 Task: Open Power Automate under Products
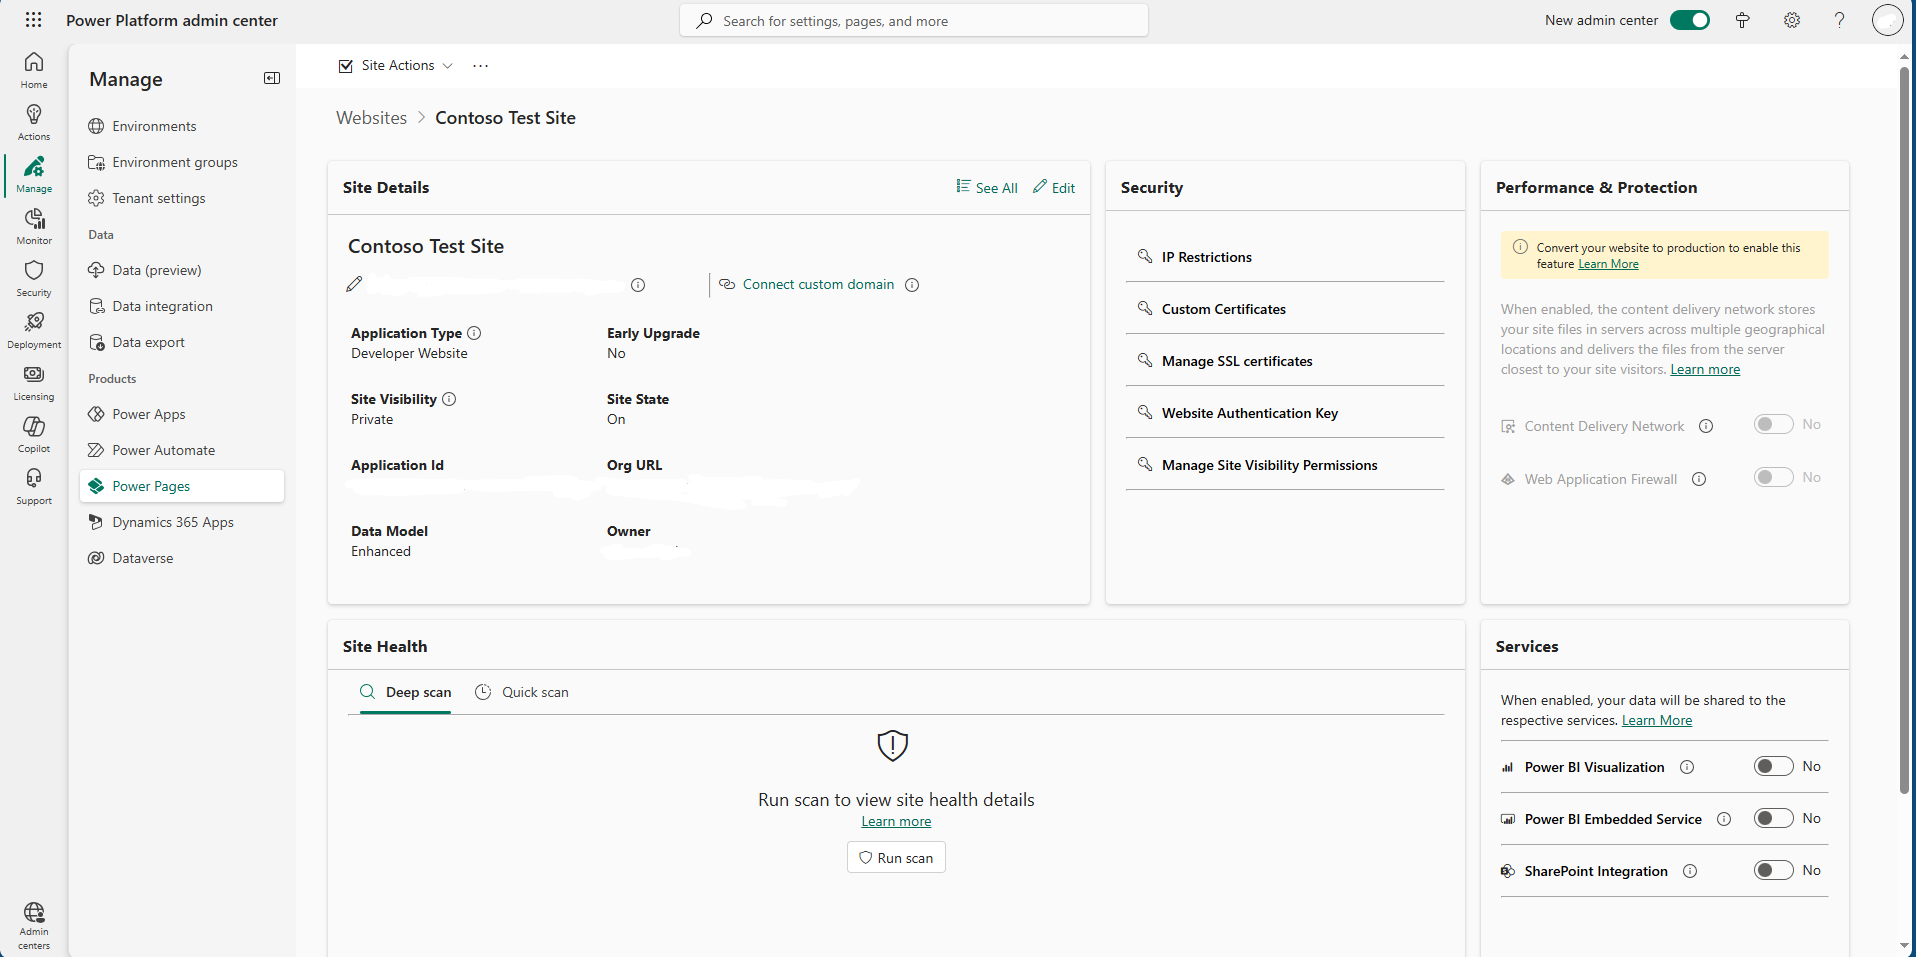coord(182,450)
